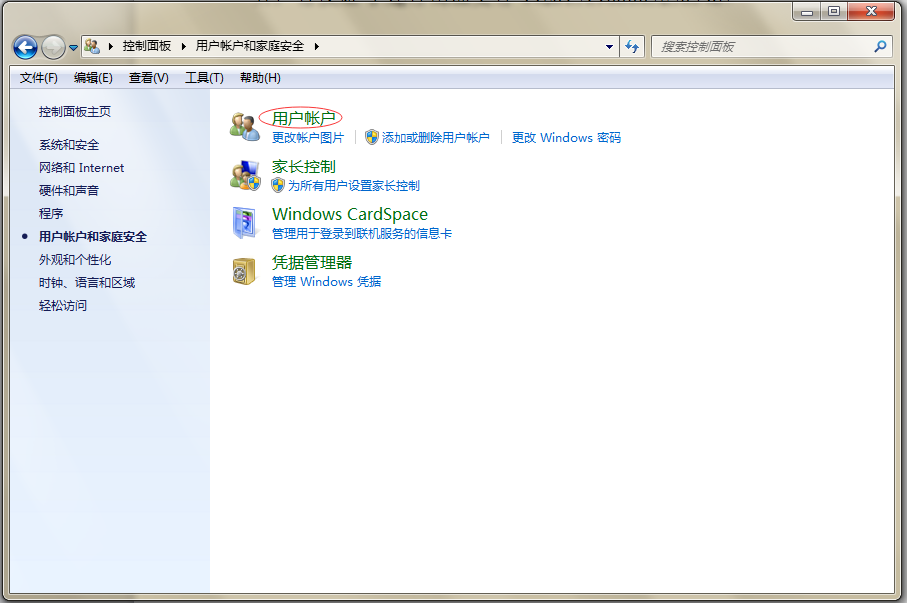The image size is (907, 603).
Task: Click the Windows CardSpace card icon
Action: pos(245,223)
